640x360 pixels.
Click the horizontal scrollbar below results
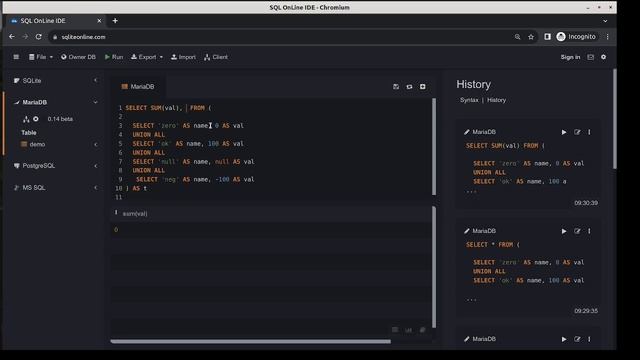coord(251,341)
